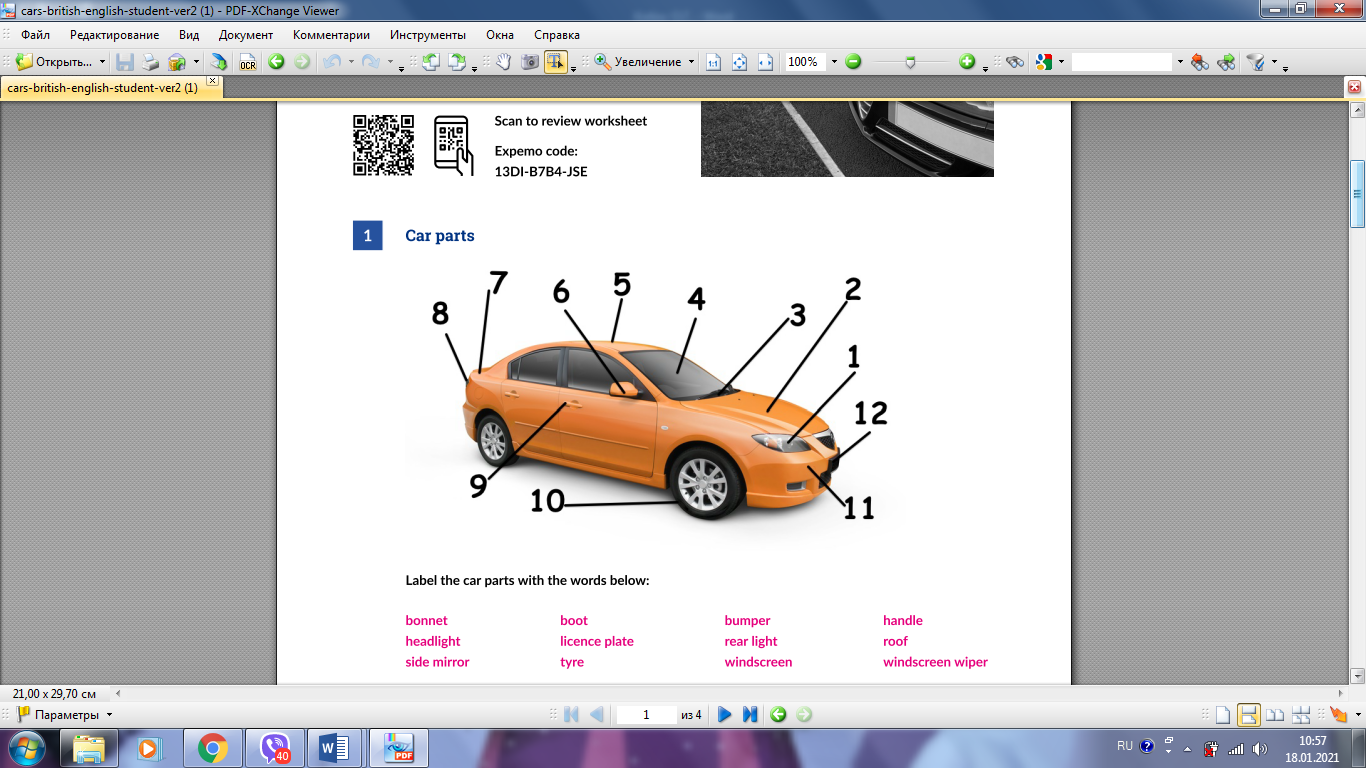Select the cars-british-english-student-ver2 document tab
Image resolution: width=1366 pixels, height=768 pixels.
pyautogui.click(x=102, y=88)
